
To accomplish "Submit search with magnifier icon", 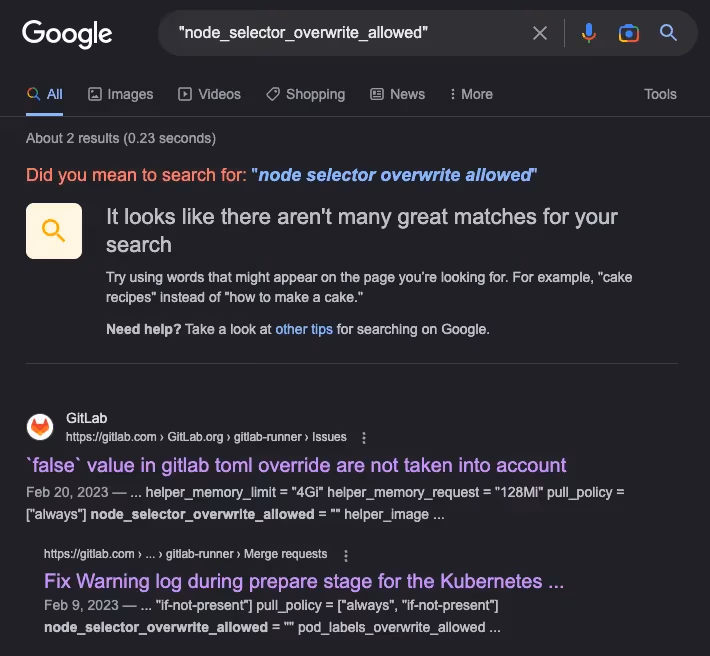I will [x=668, y=33].
